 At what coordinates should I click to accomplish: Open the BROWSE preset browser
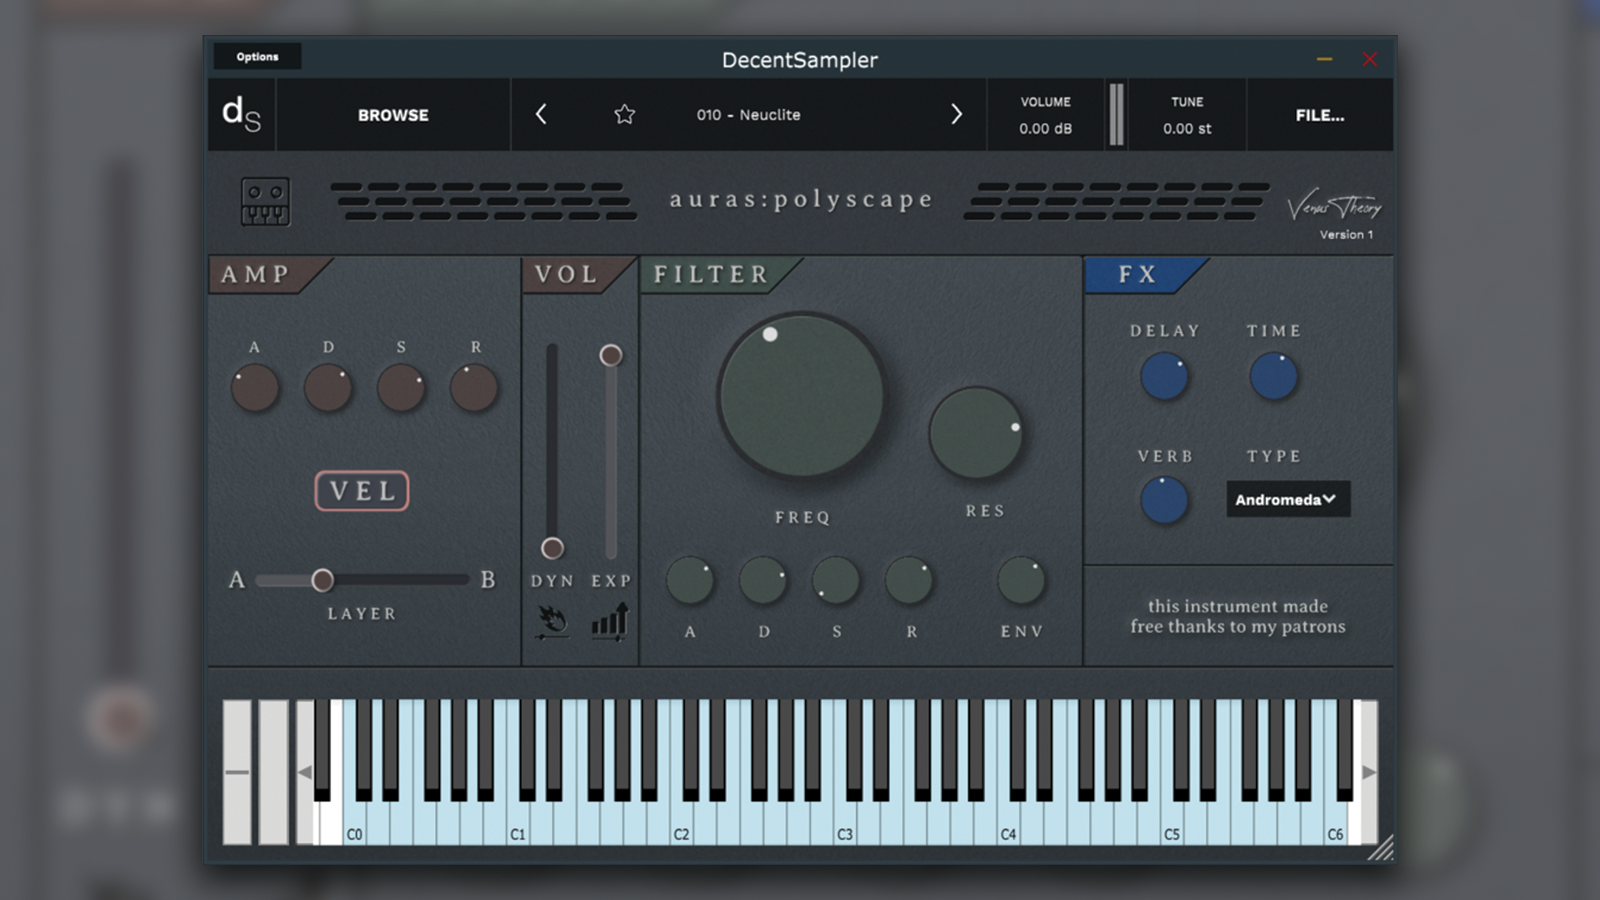coord(393,115)
